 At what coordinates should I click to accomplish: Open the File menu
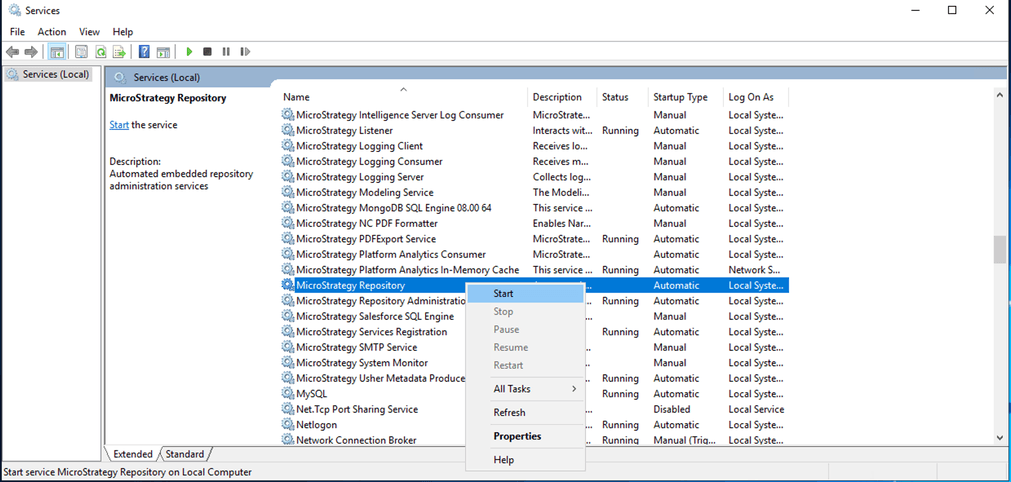coord(17,32)
